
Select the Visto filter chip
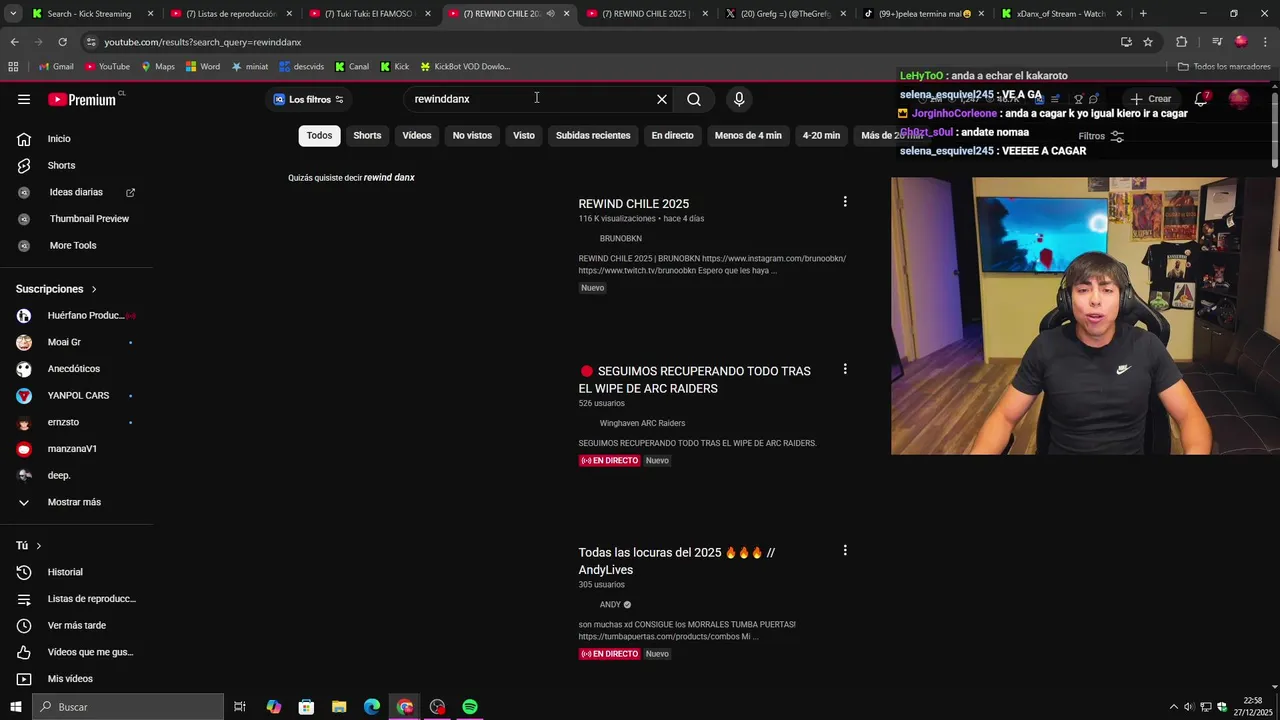click(524, 135)
